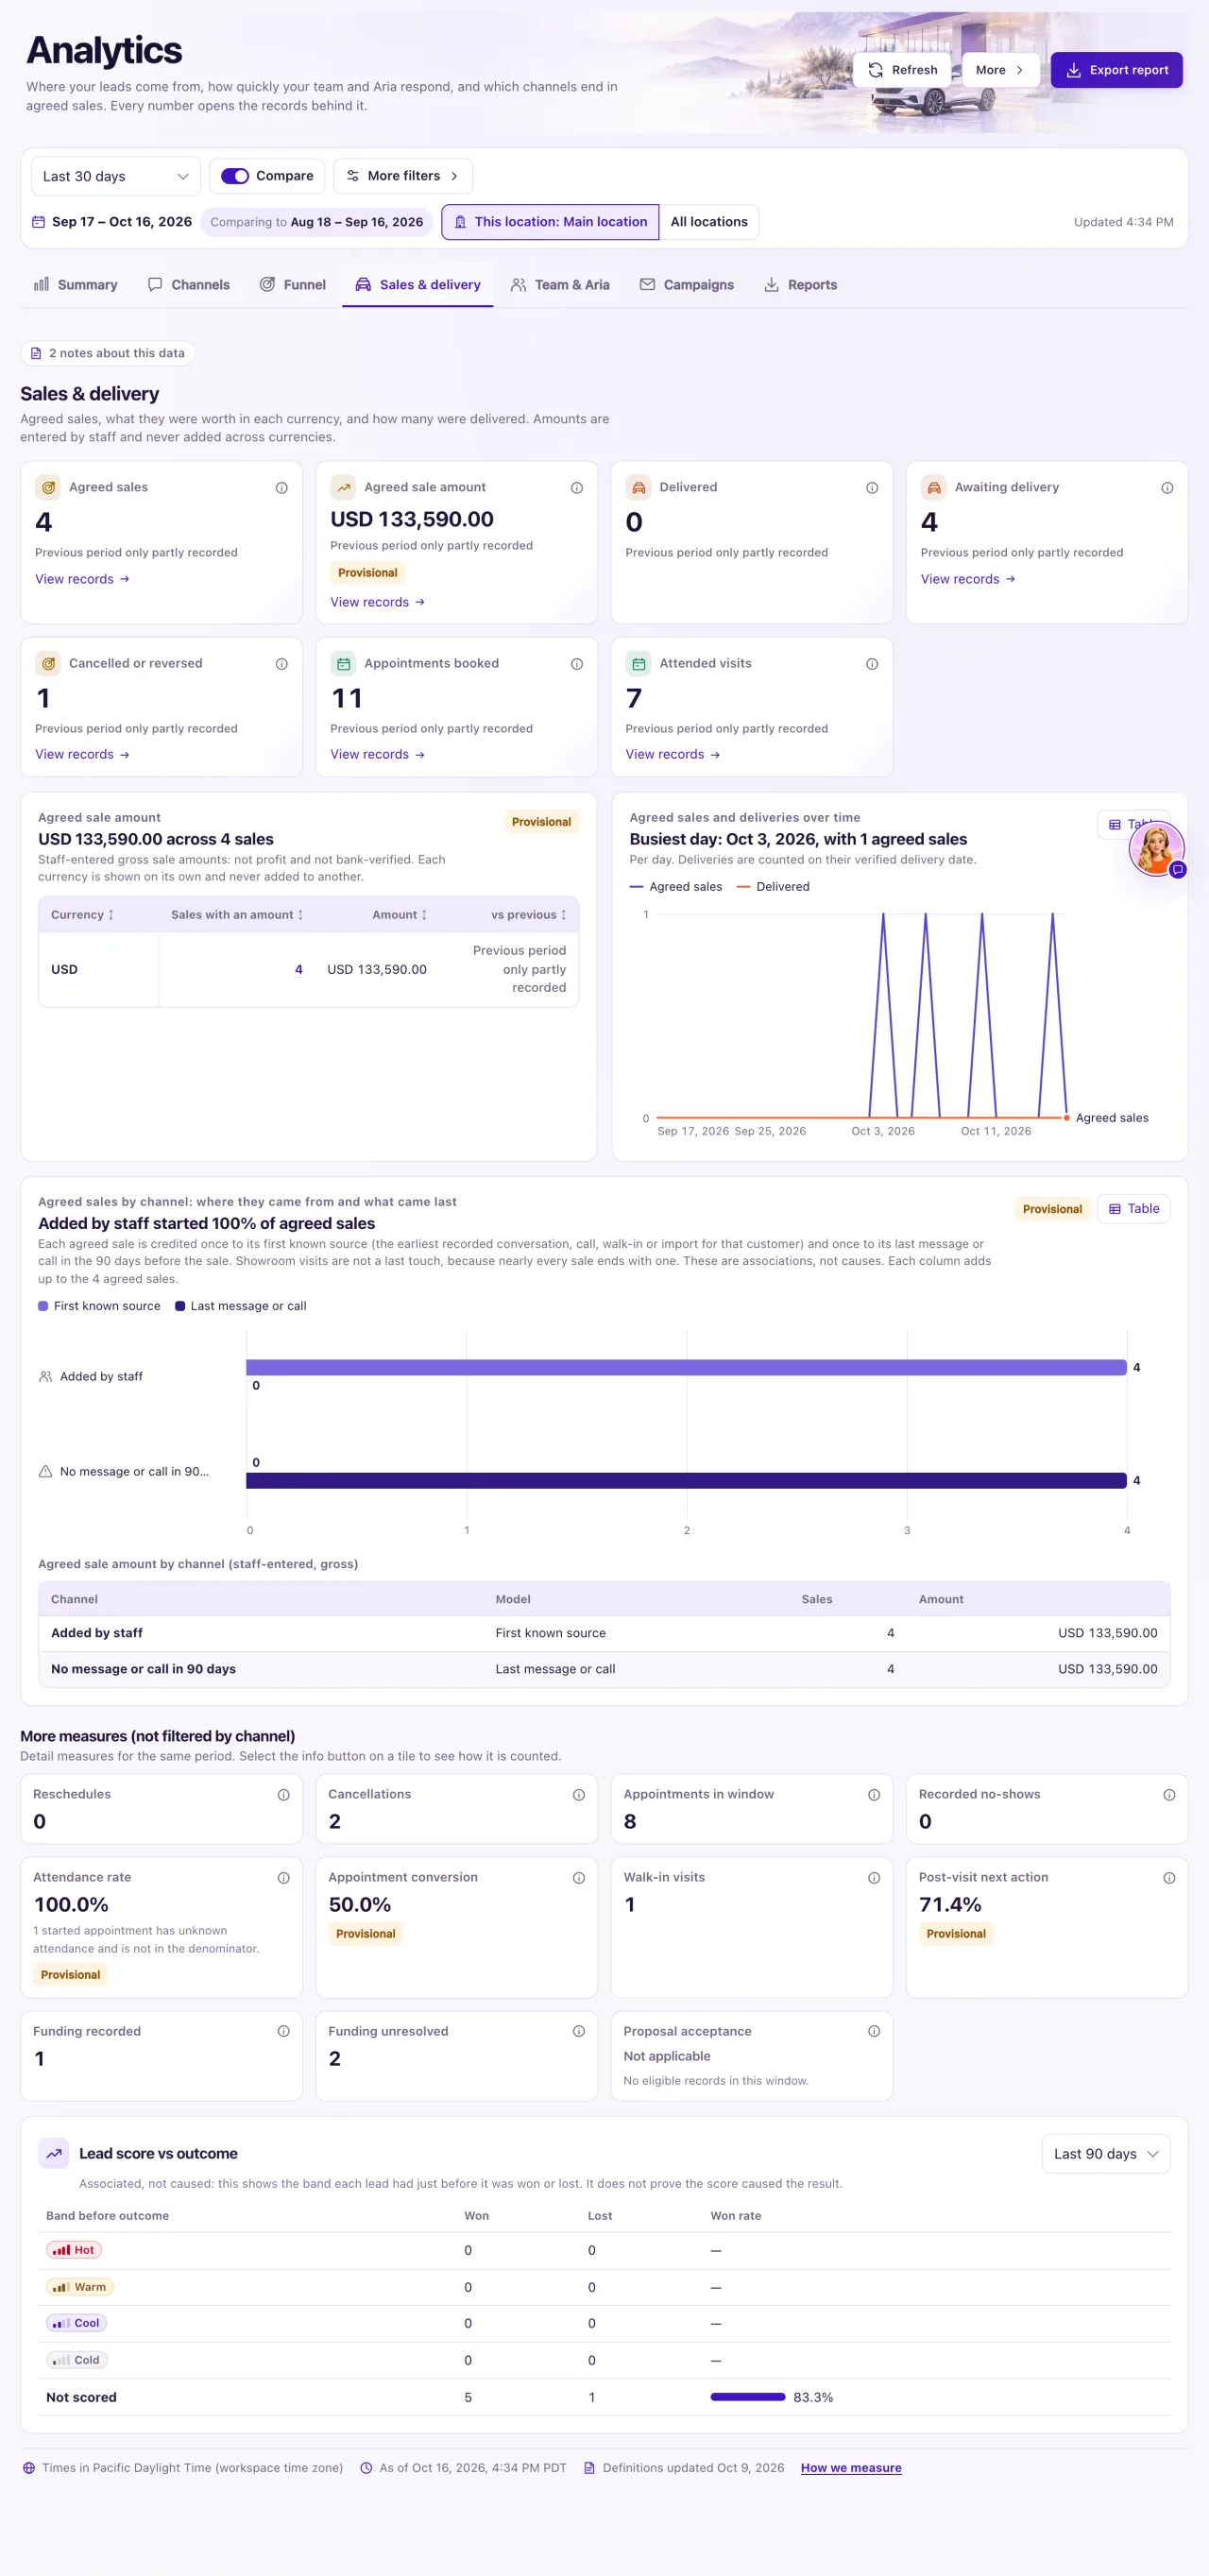Open info icon on Awaiting delivery tile
The width and height of the screenshot is (1209, 2576).
pos(1166,488)
